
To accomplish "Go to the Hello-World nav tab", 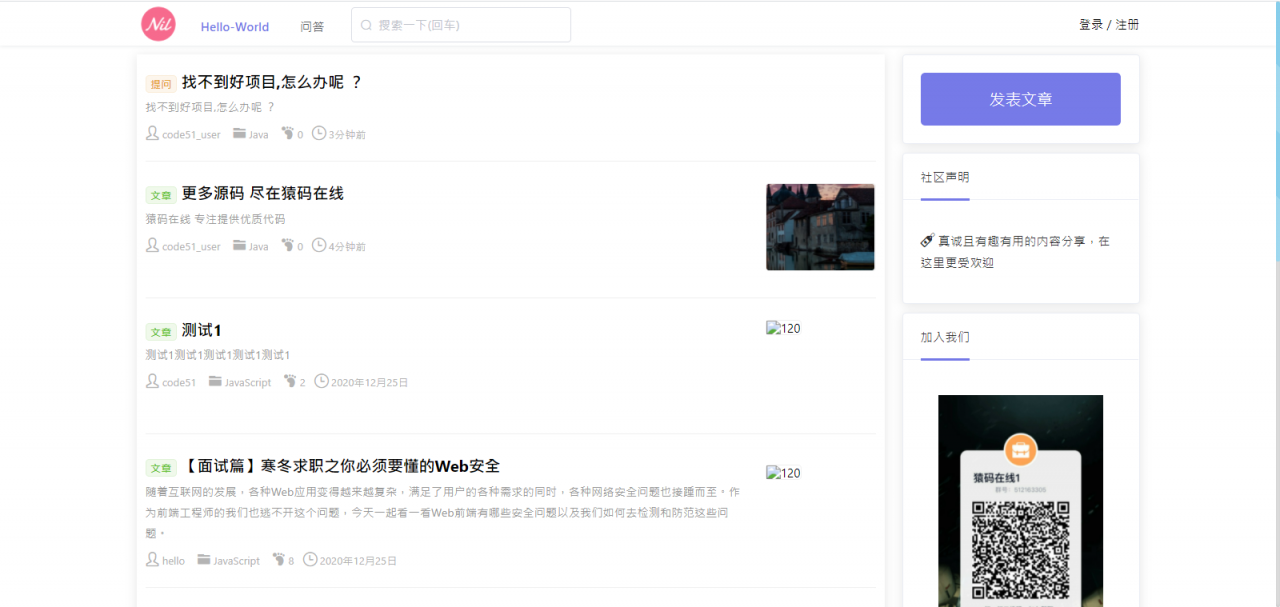I will pos(235,27).
